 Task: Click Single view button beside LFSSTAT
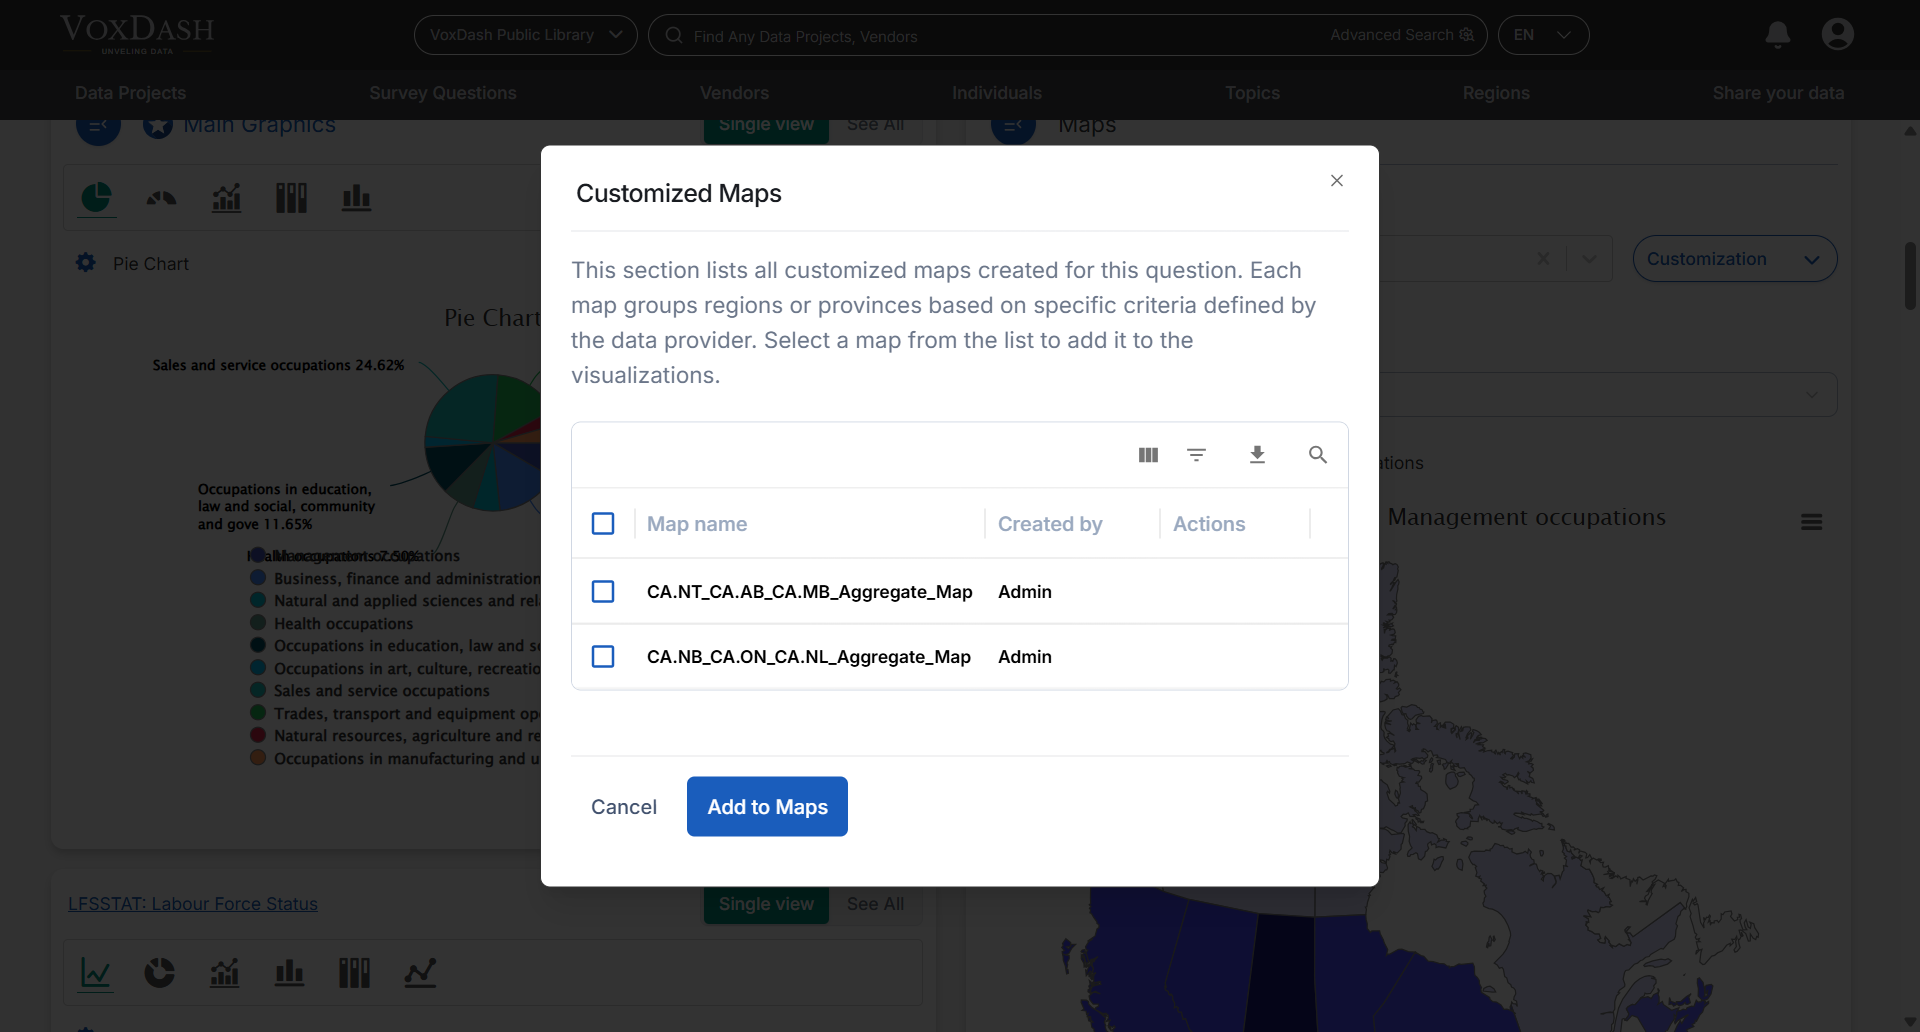(x=766, y=904)
